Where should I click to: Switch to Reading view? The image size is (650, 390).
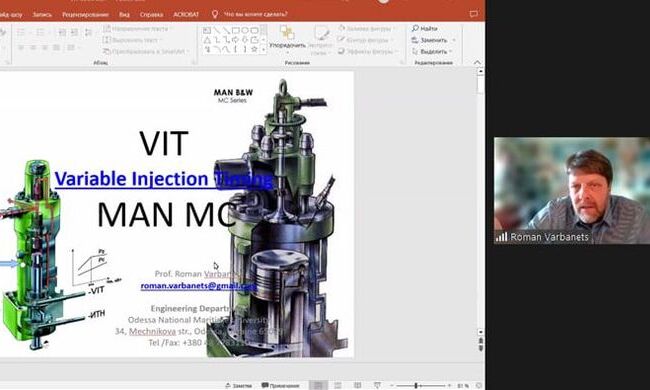tap(357, 385)
